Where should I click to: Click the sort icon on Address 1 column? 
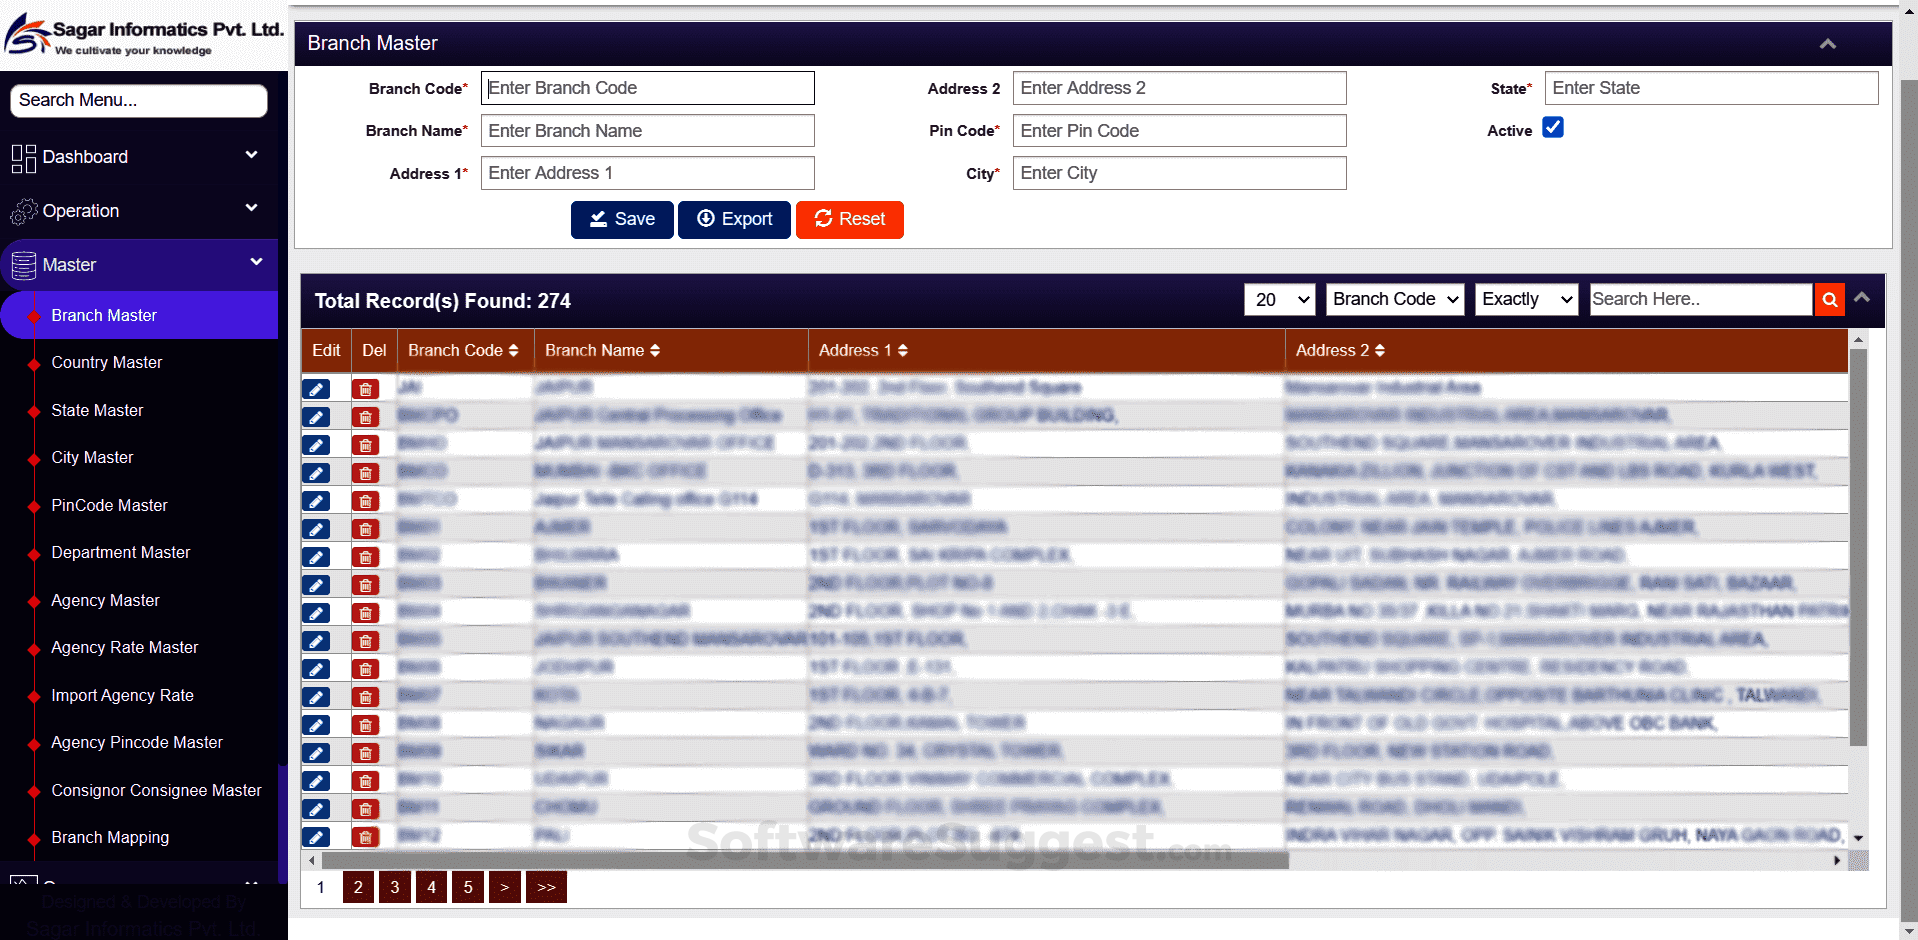pos(901,350)
